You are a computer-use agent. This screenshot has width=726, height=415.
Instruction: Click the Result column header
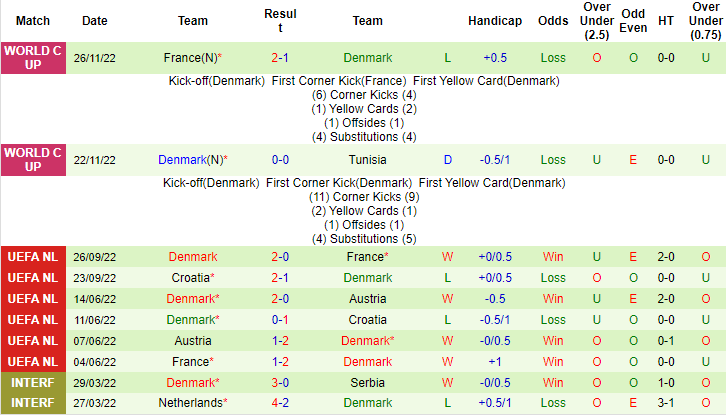click(280, 21)
